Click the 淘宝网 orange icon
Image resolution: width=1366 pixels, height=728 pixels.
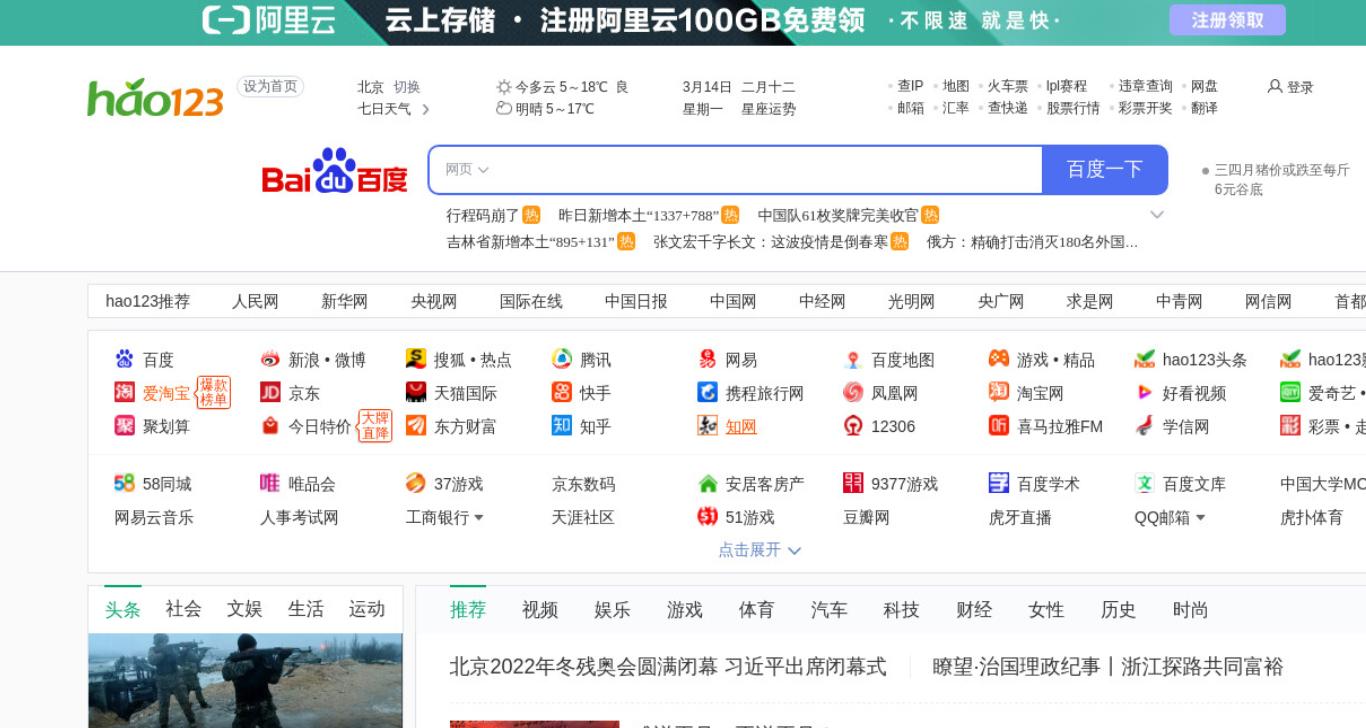(999, 392)
